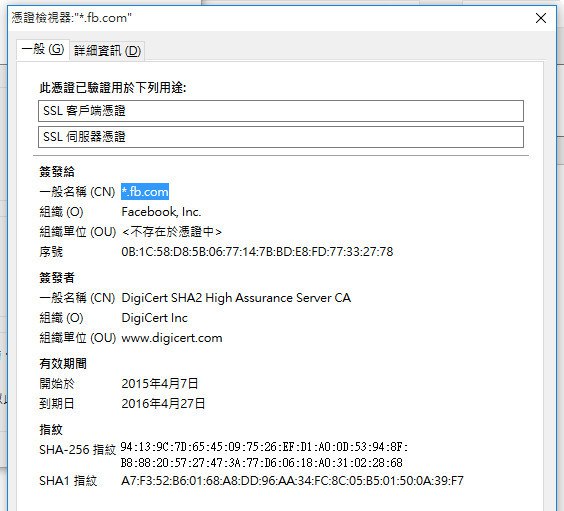Click the 簽發者 section heading
This screenshot has height=511, width=564.
click(57, 278)
